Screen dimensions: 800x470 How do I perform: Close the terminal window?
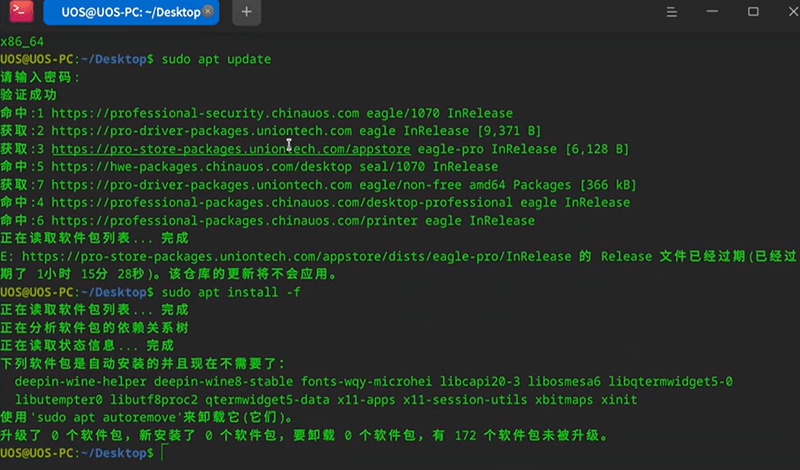click(793, 11)
